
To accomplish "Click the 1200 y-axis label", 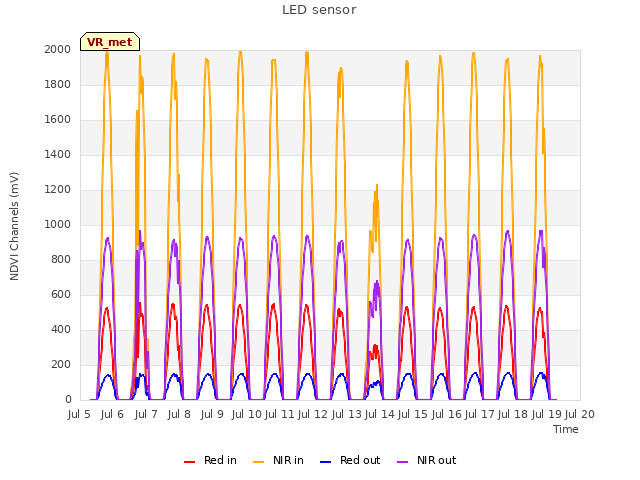I will point(58,189).
